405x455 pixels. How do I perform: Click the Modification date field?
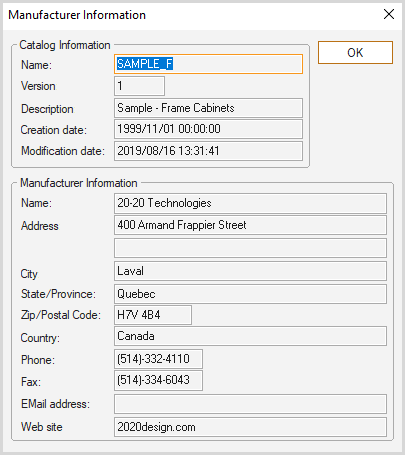click(208, 151)
